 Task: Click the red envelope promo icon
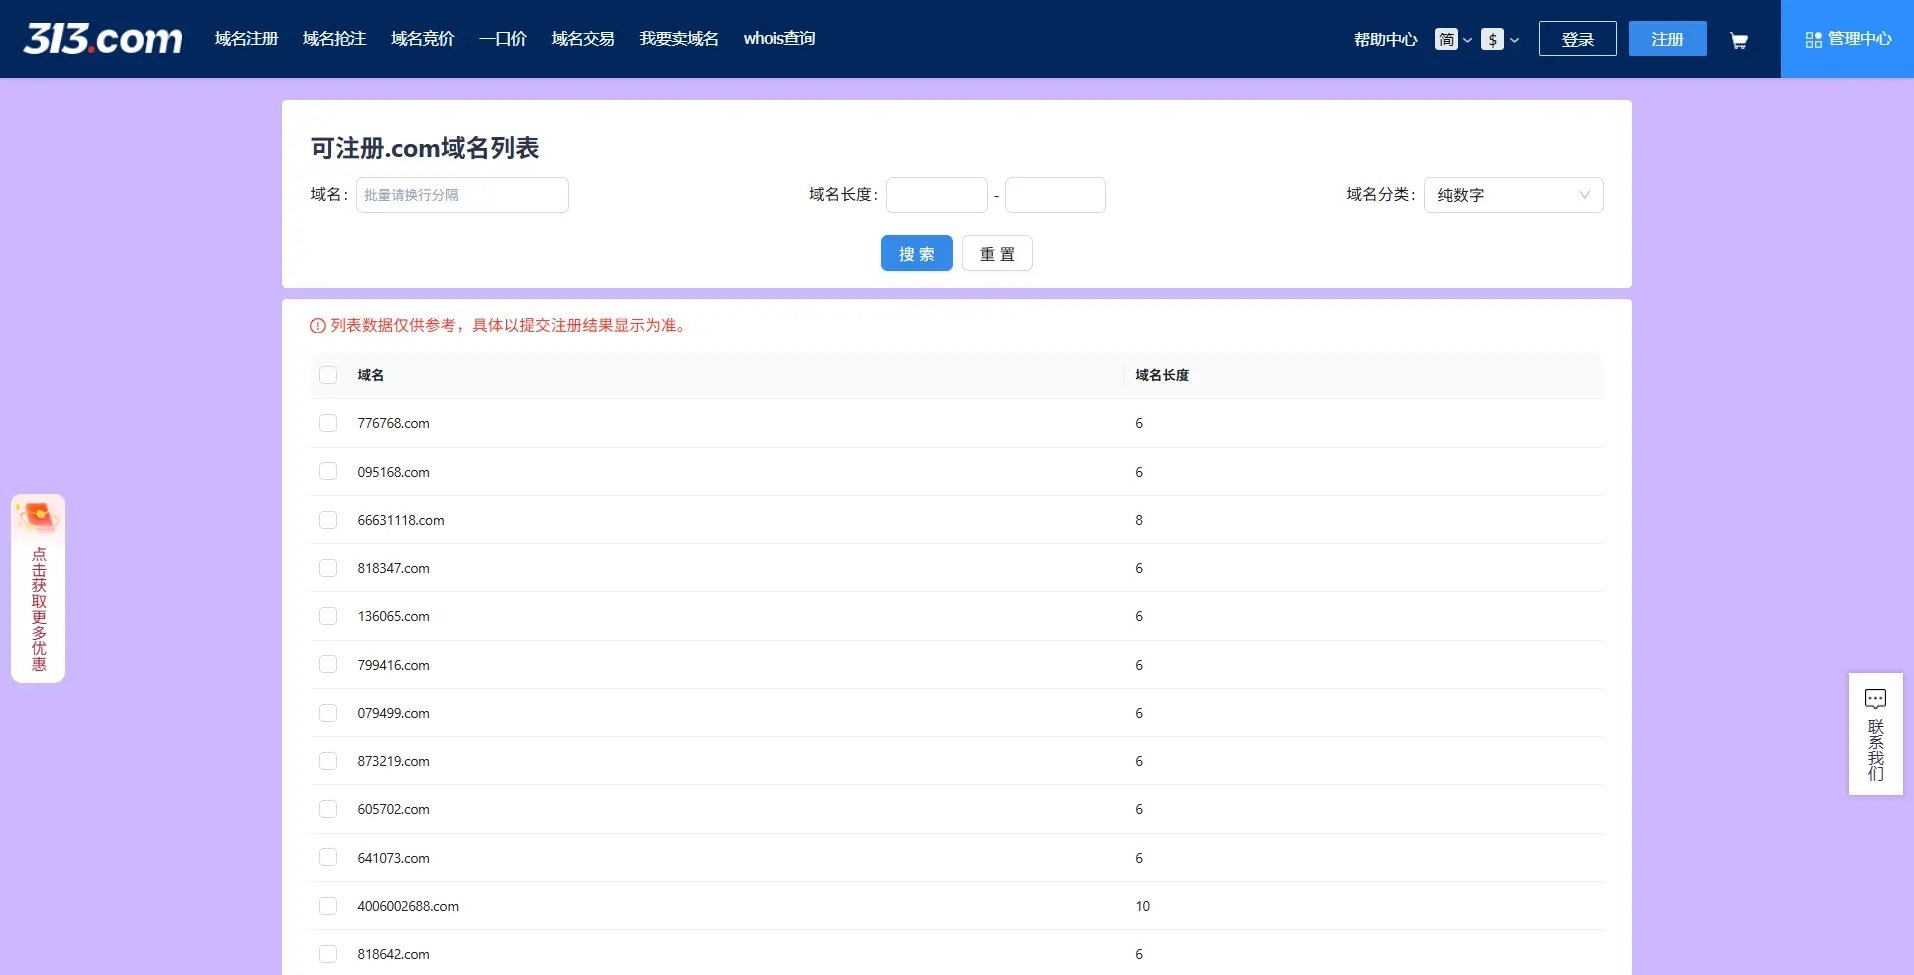tap(38, 518)
